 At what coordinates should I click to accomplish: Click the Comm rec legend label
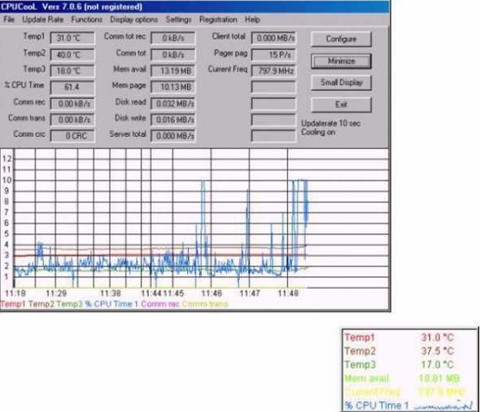tap(160, 304)
